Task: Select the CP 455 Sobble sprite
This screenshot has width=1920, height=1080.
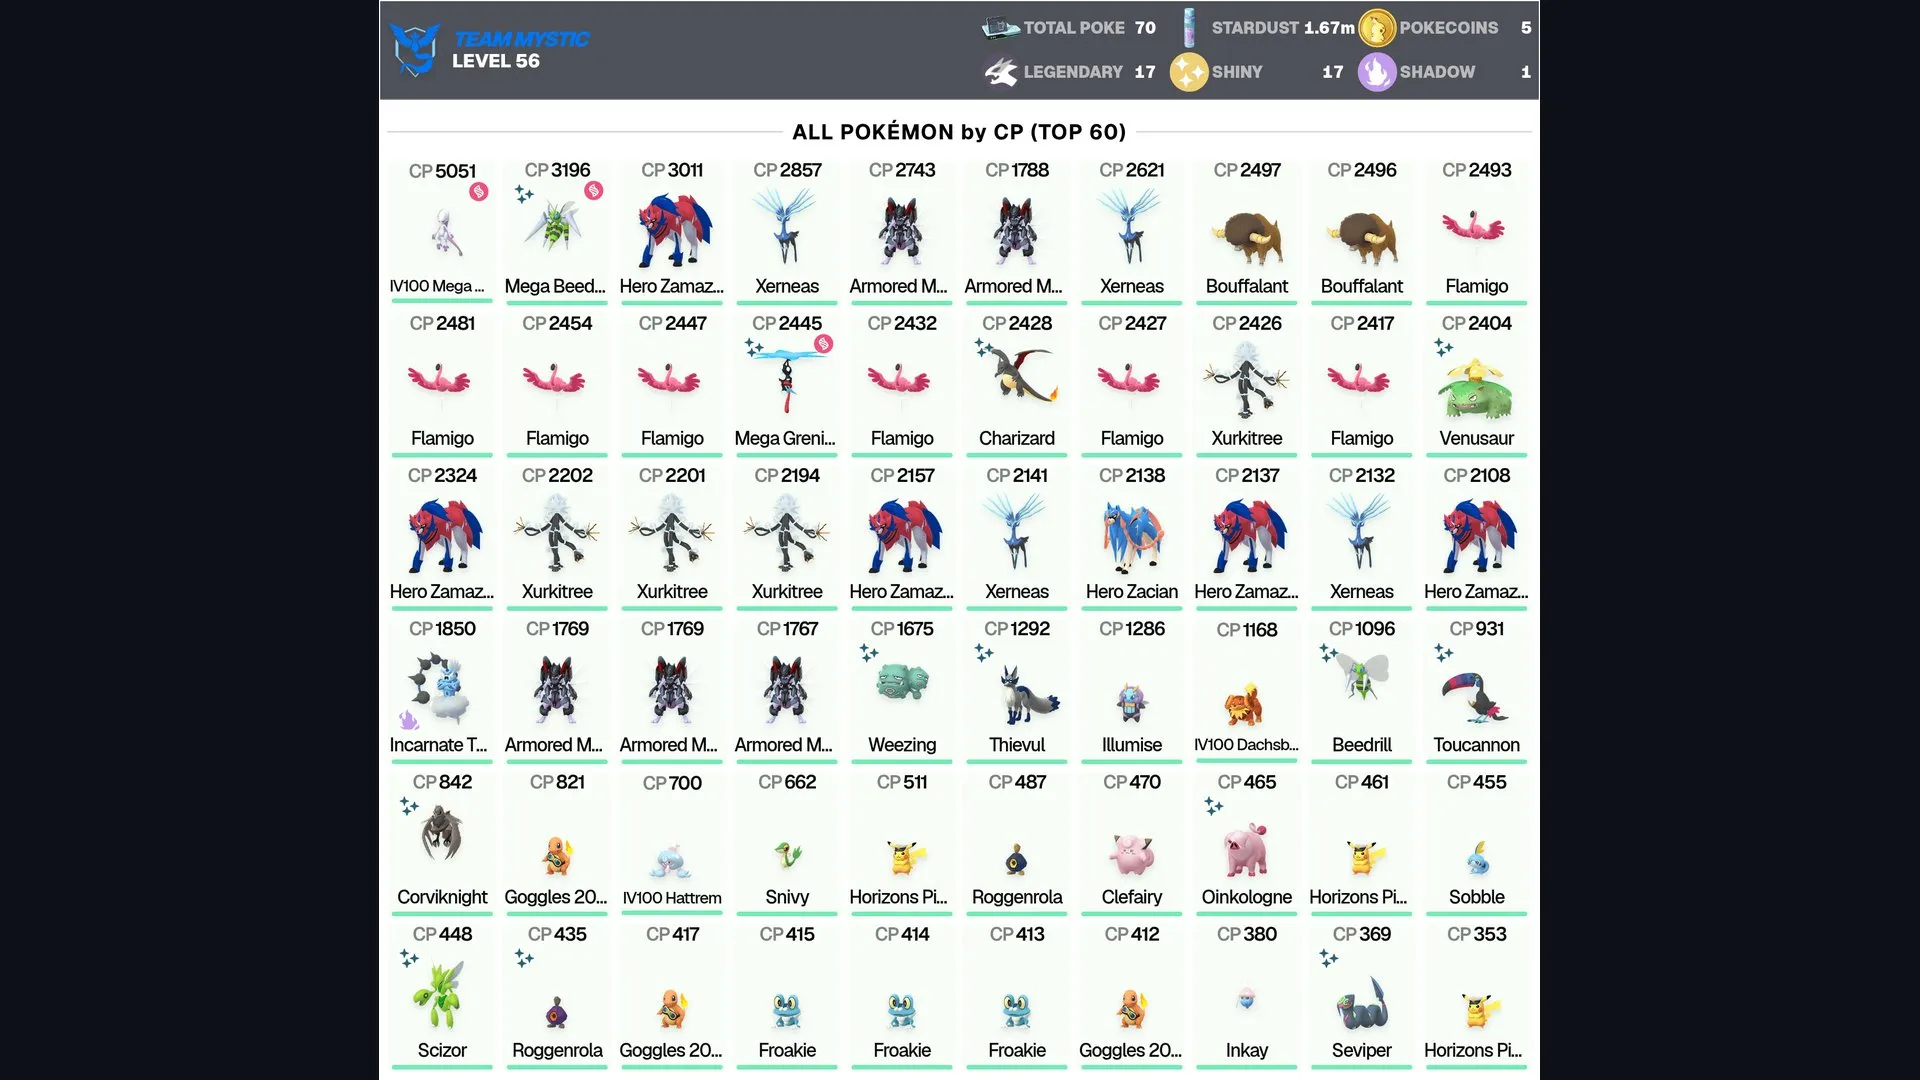Action: 1478,858
